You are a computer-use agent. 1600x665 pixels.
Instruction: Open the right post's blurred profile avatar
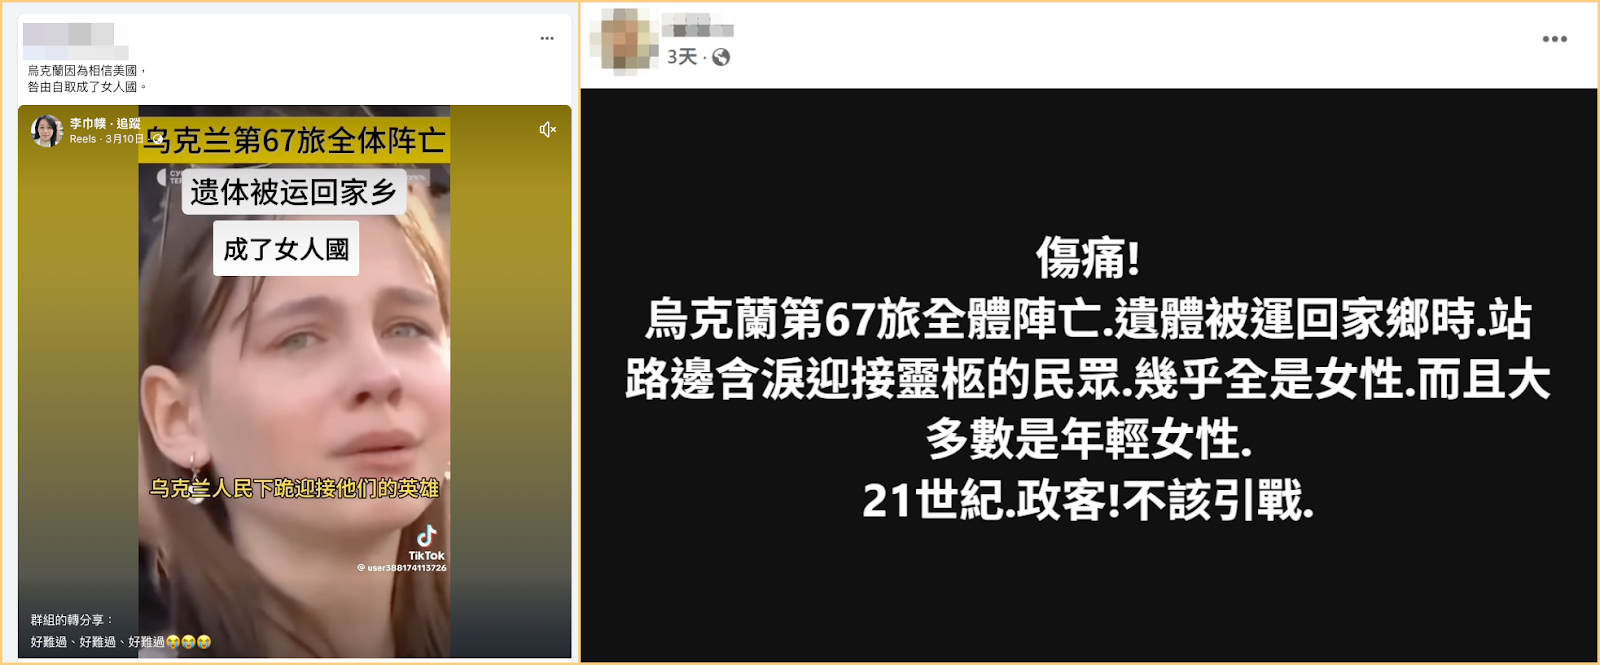[624, 41]
